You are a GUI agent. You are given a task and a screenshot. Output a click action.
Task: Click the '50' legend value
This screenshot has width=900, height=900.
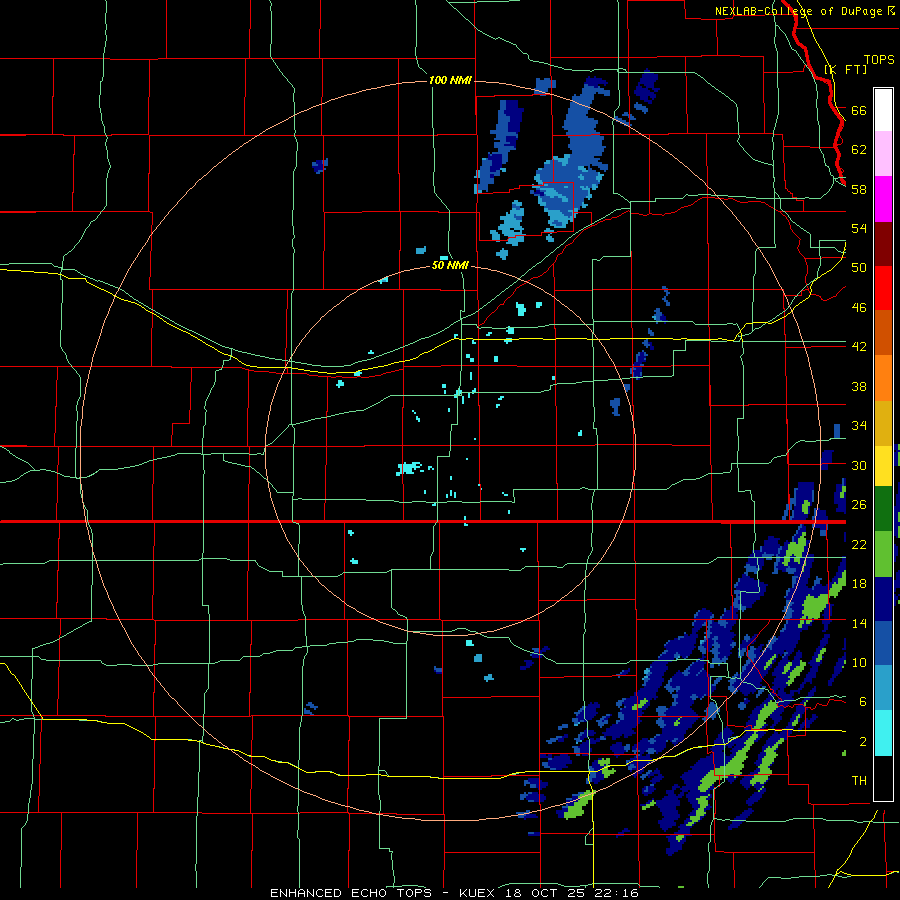859,268
